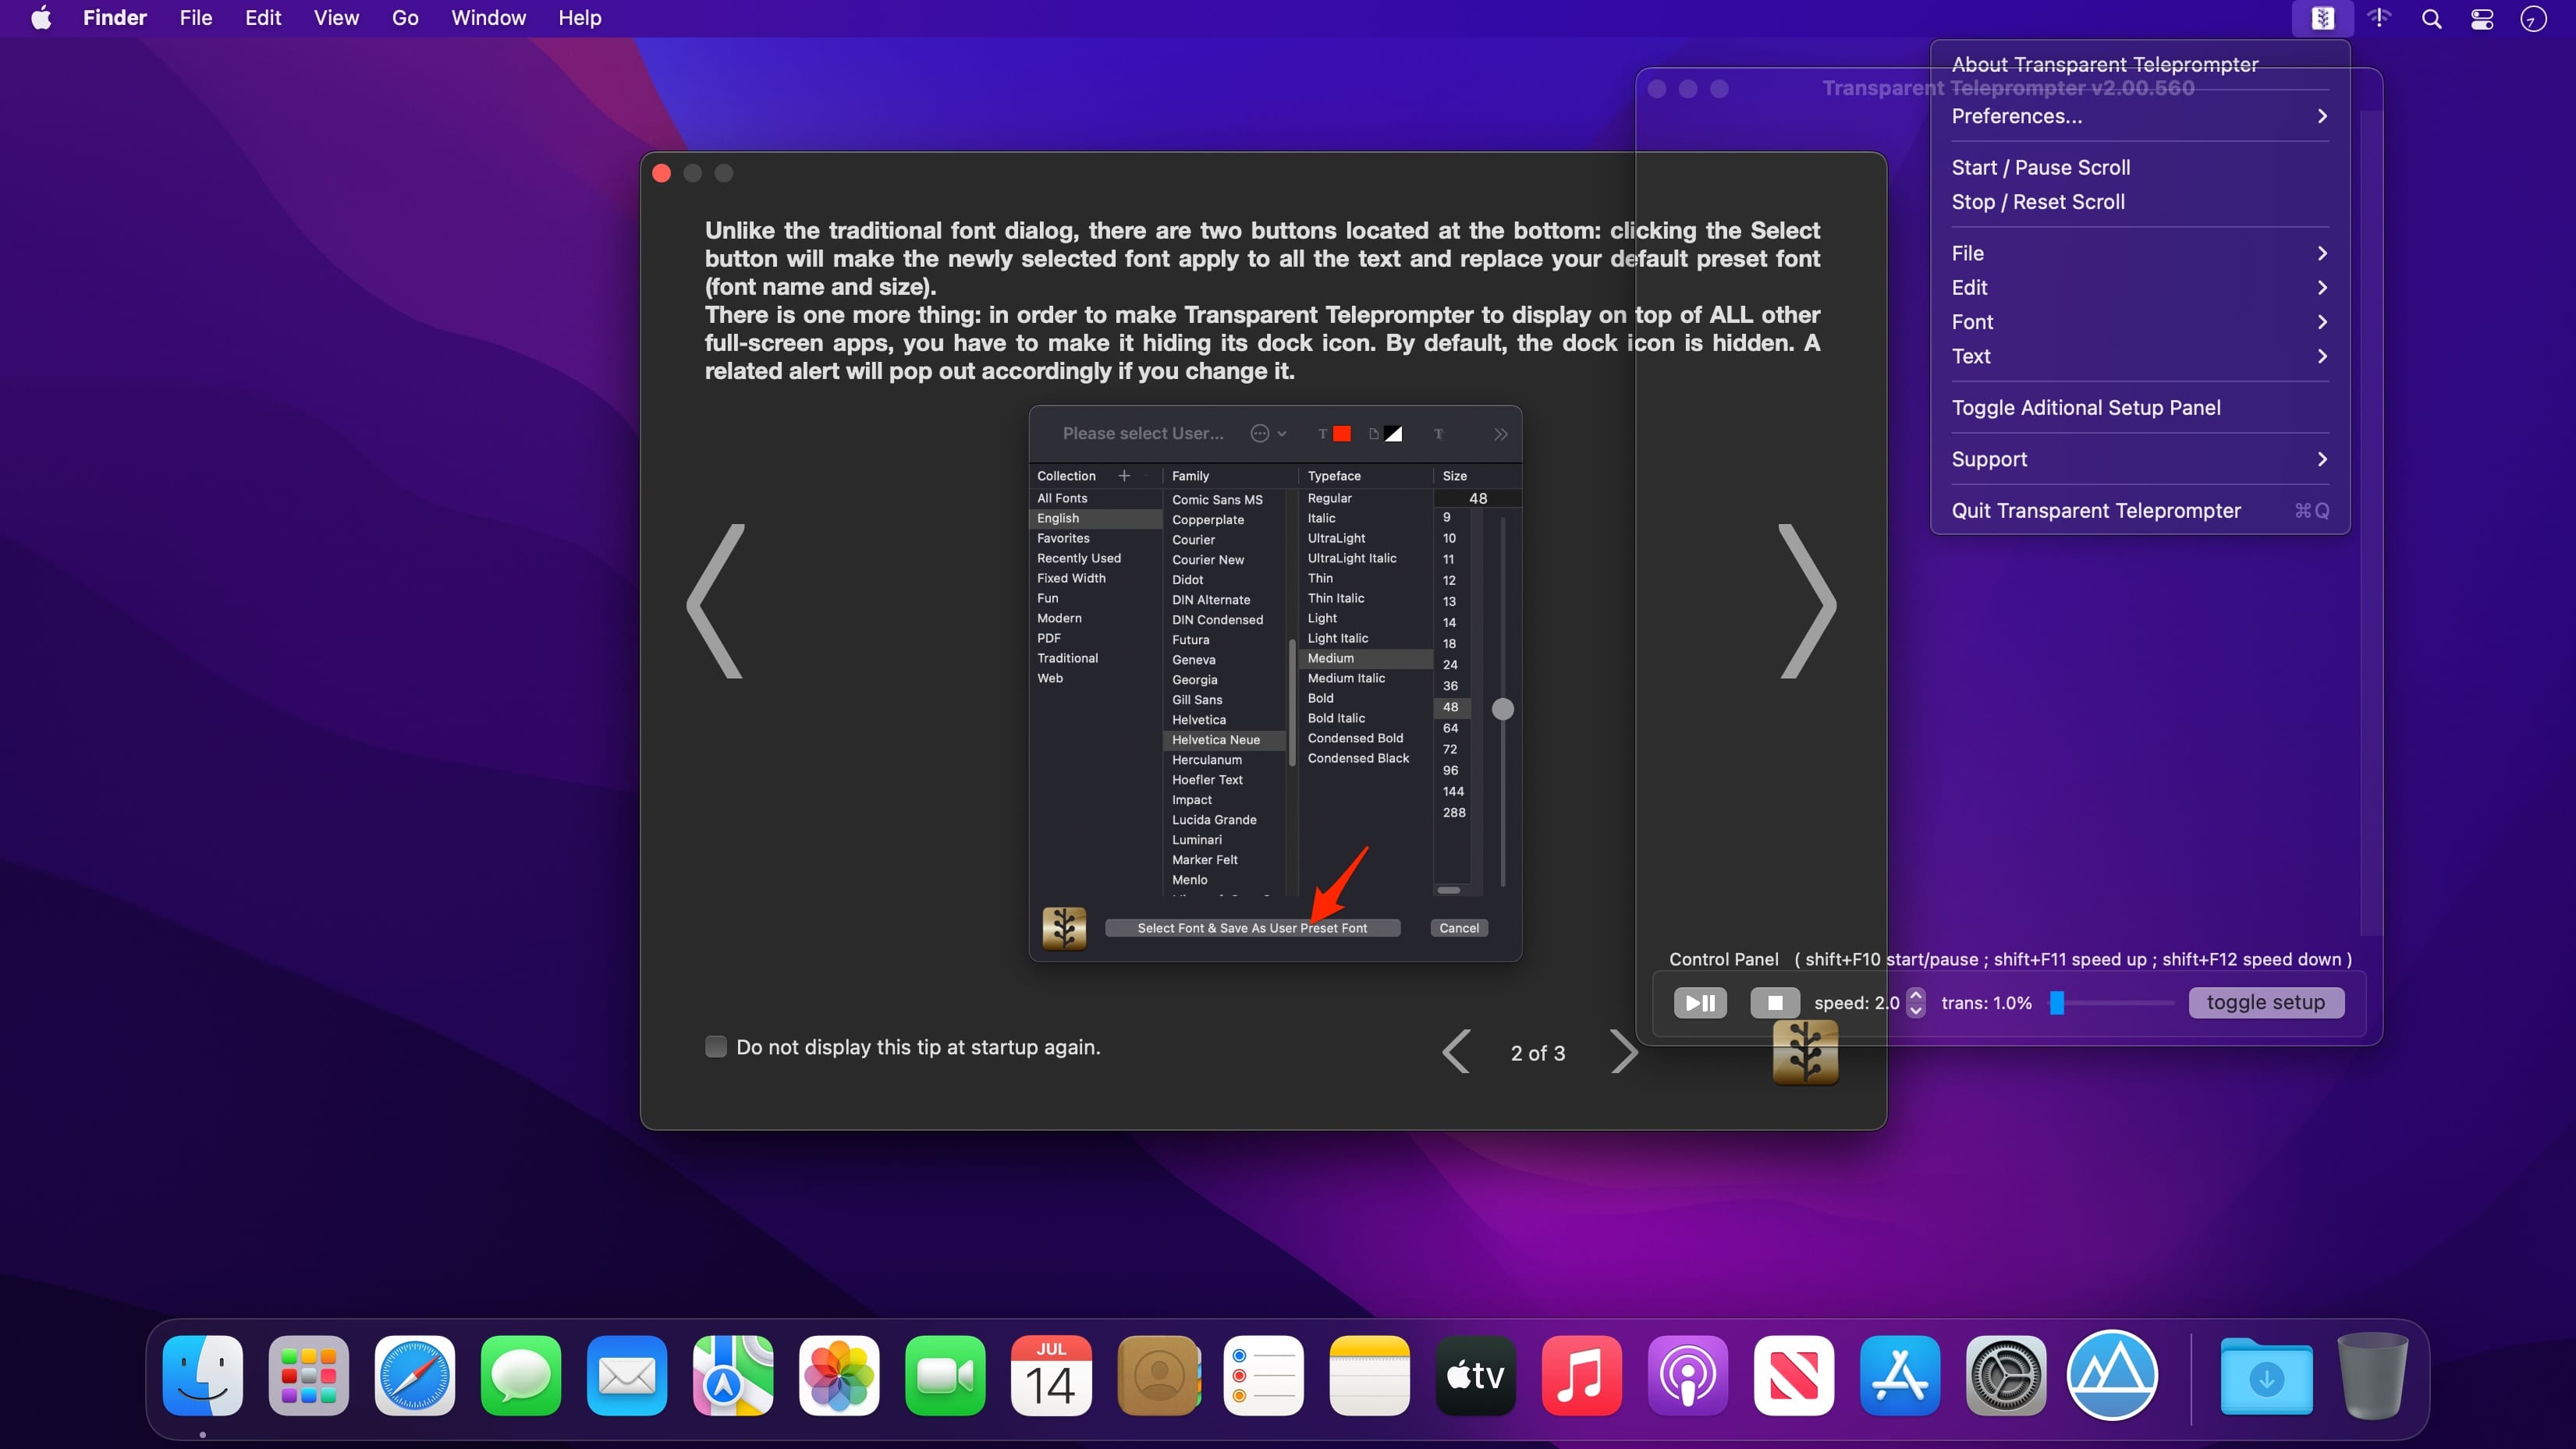Open Control Center in menu bar
This screenshot has width=2576, height=1449.
click(x=2482, y=18)
